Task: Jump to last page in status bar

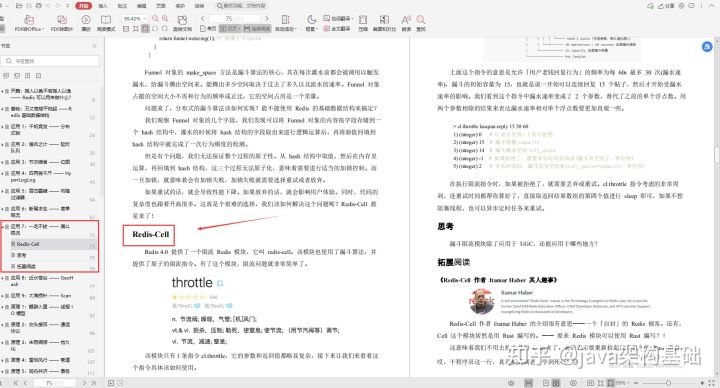Action: [94, 383]
